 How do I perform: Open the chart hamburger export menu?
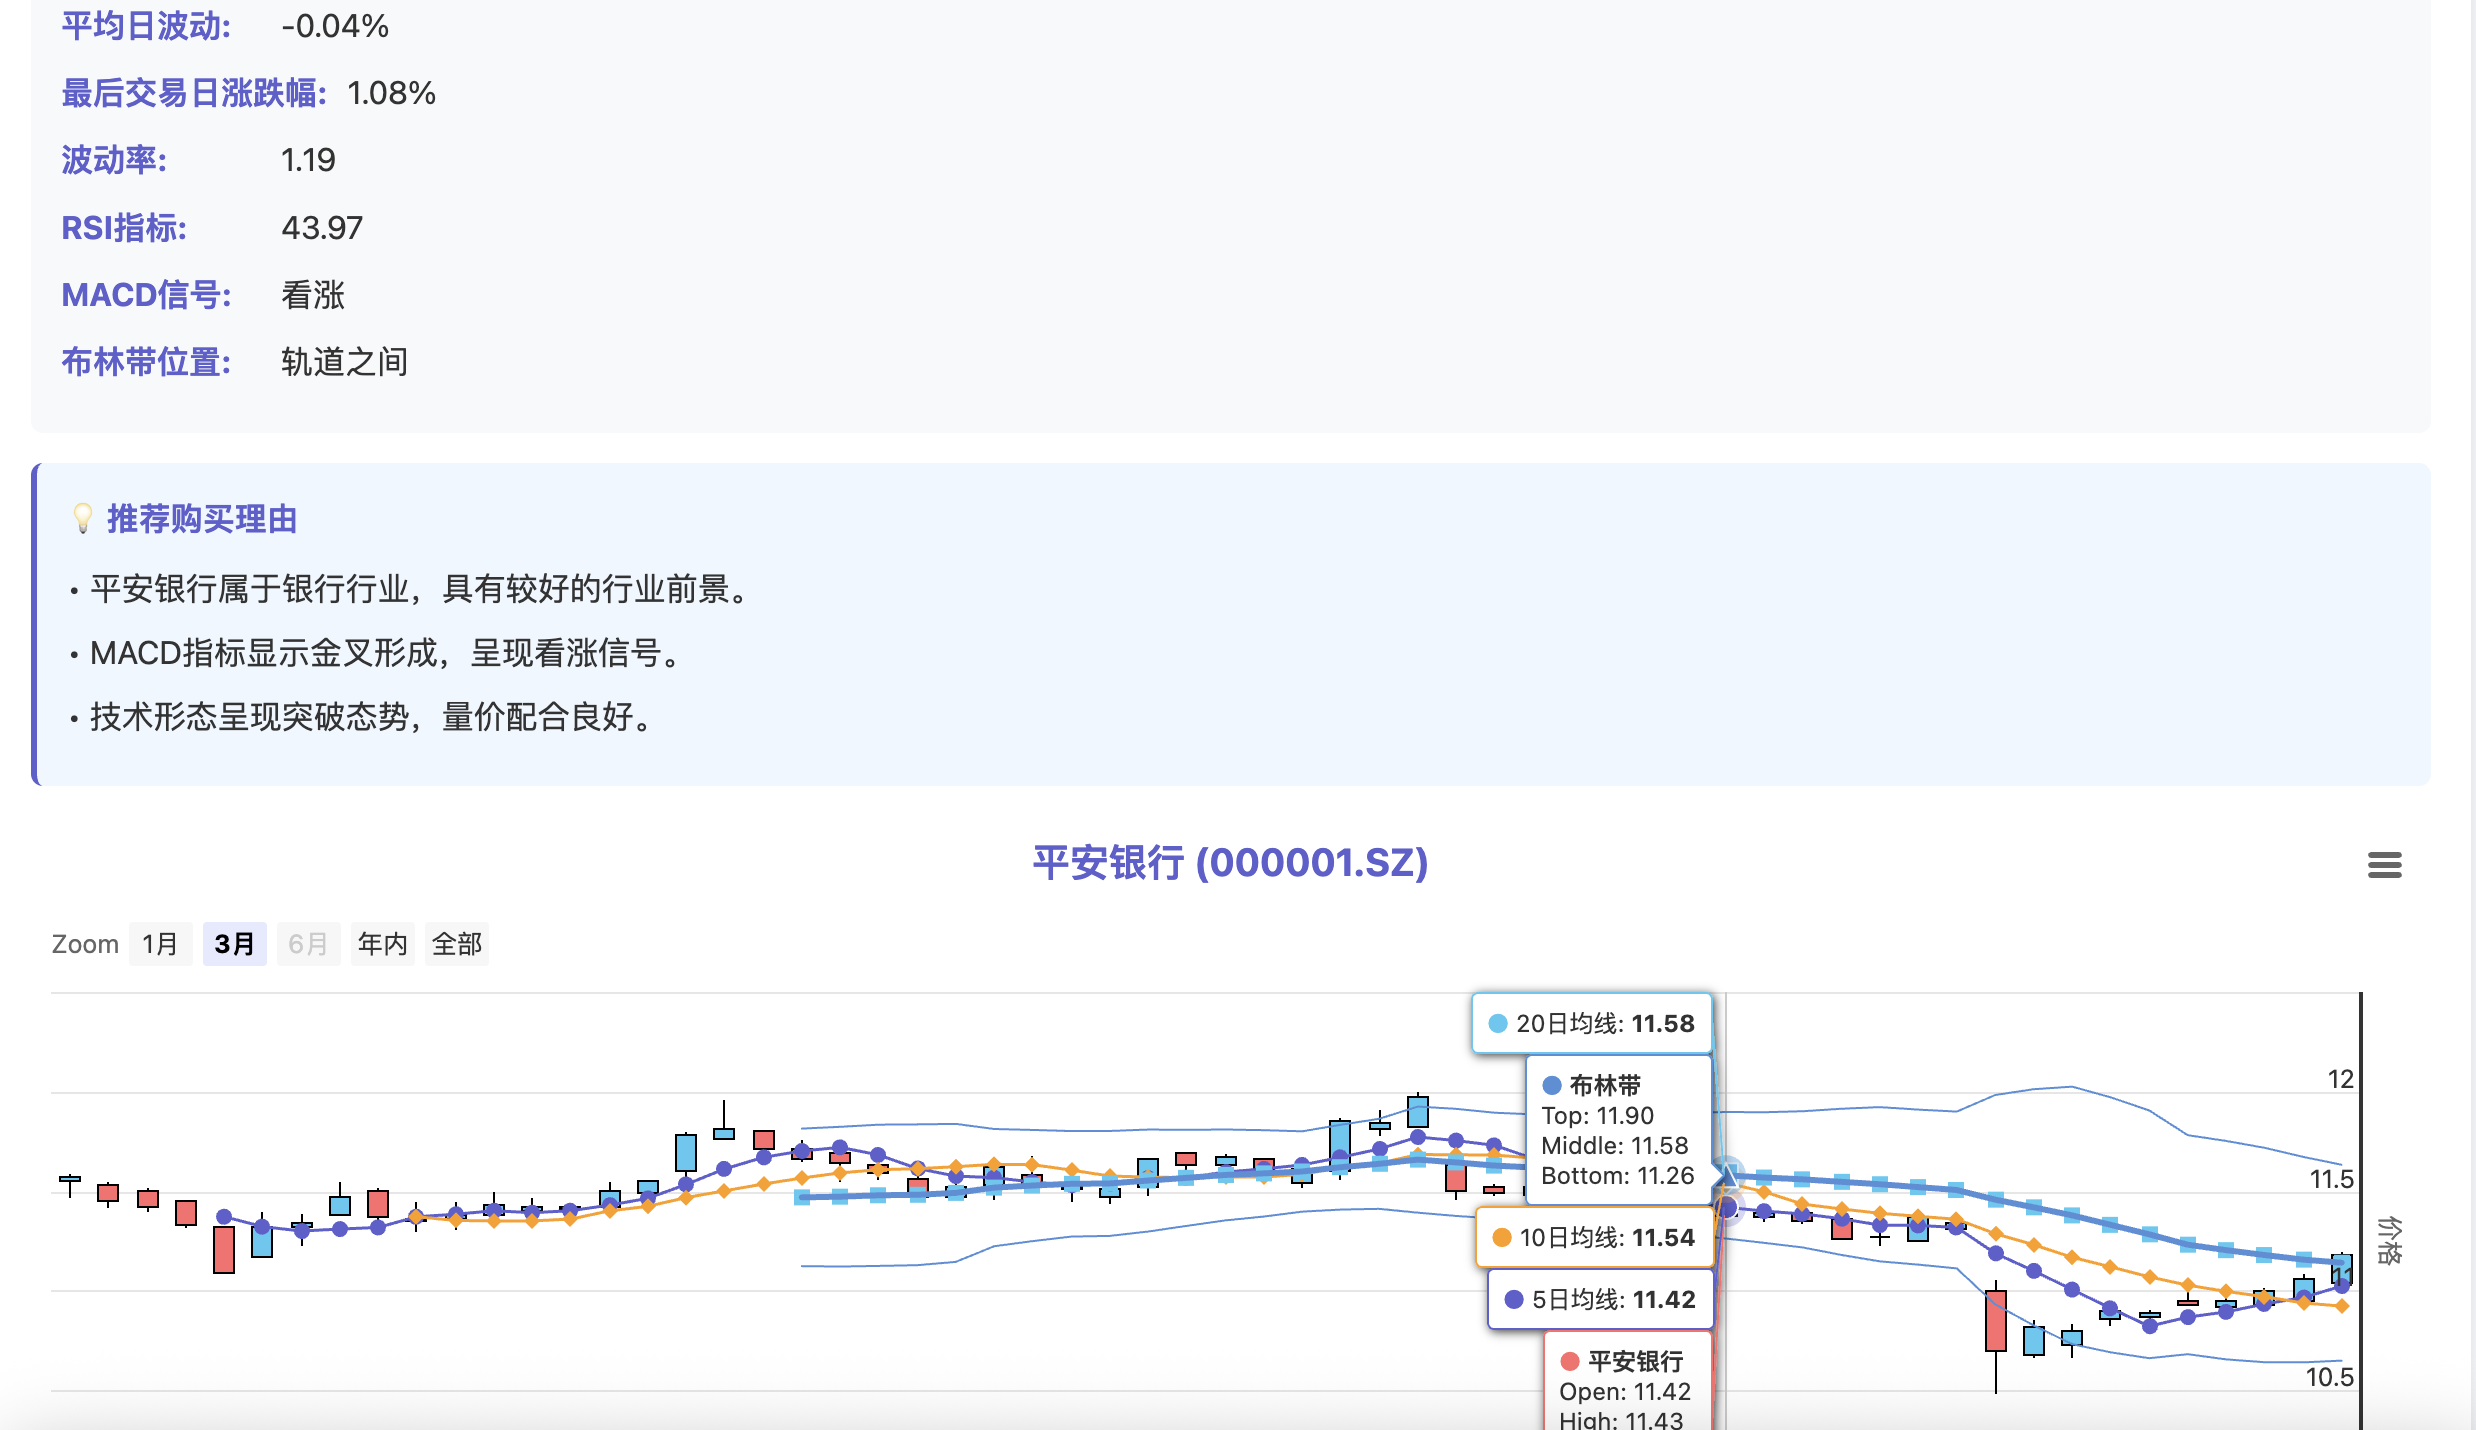tap(2384, 865)
